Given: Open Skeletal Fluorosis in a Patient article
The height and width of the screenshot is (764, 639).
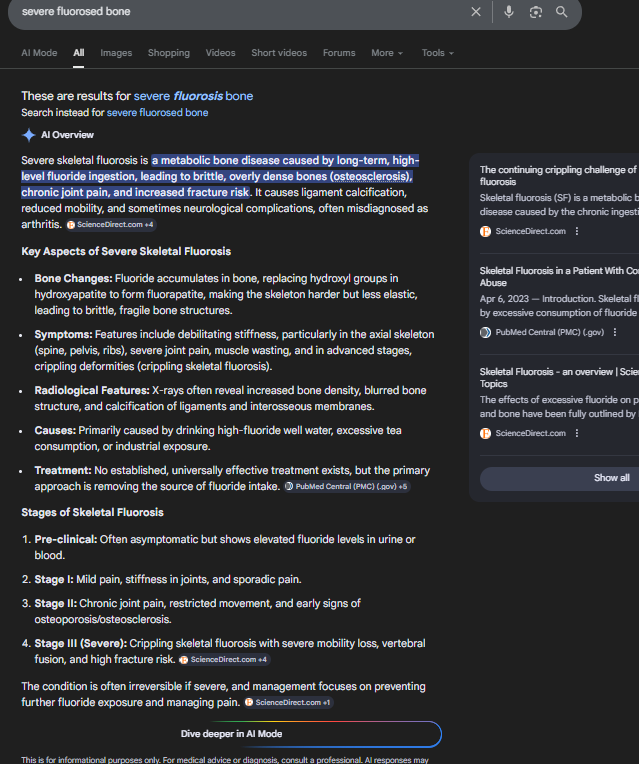Looking at the screenshot, I should (x=559, y=276).
